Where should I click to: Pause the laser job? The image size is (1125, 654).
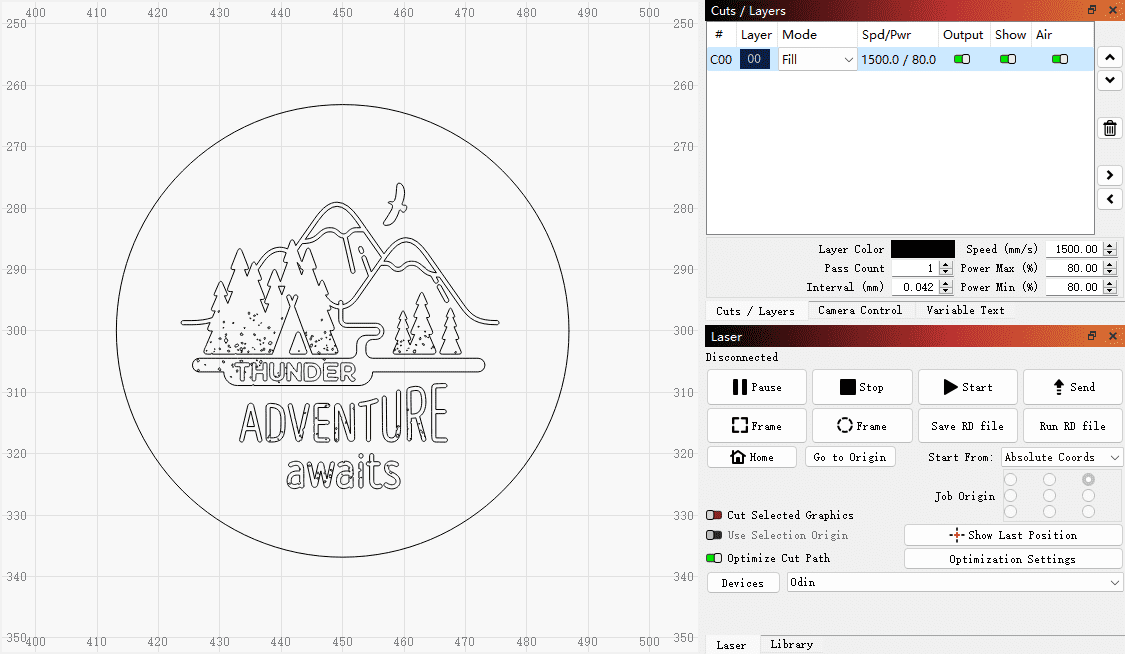pyautogui.click(x=757, y=387)
